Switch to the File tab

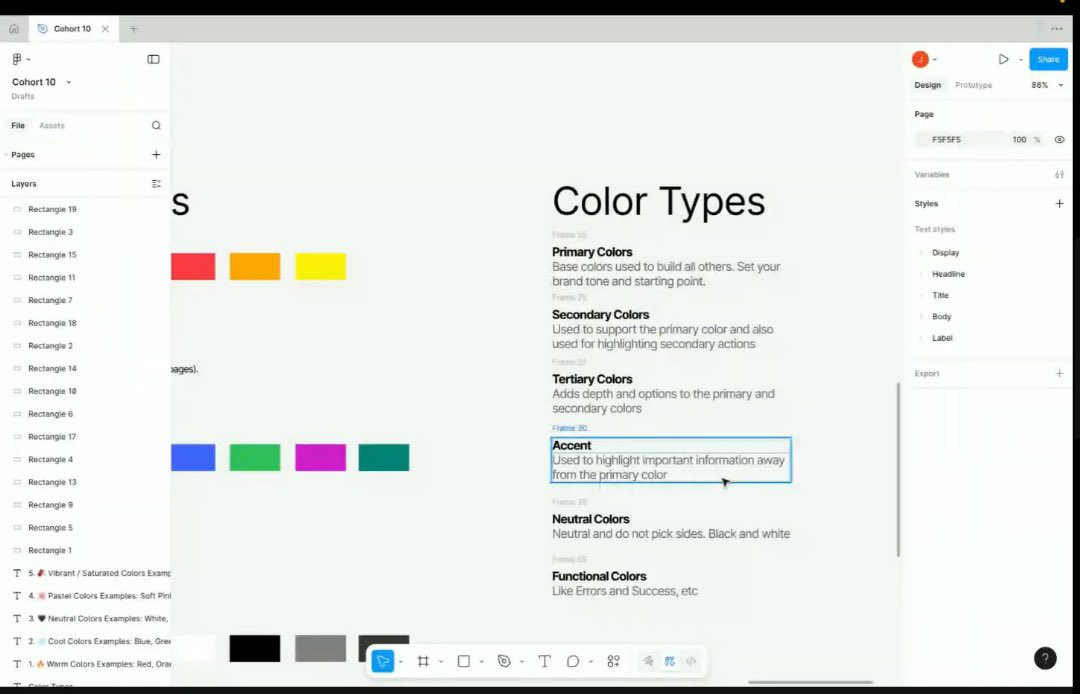tap(18, 125)
